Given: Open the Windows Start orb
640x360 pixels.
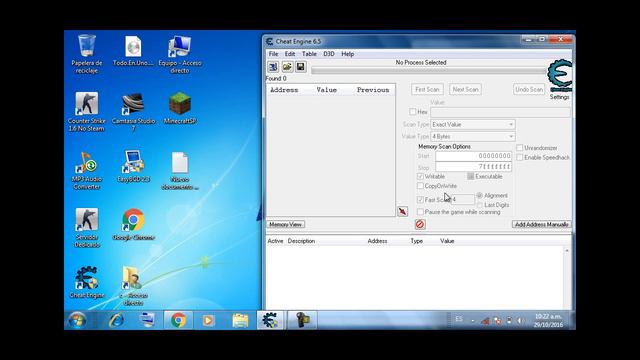Looking at the screenshot, I should (77, 320).
